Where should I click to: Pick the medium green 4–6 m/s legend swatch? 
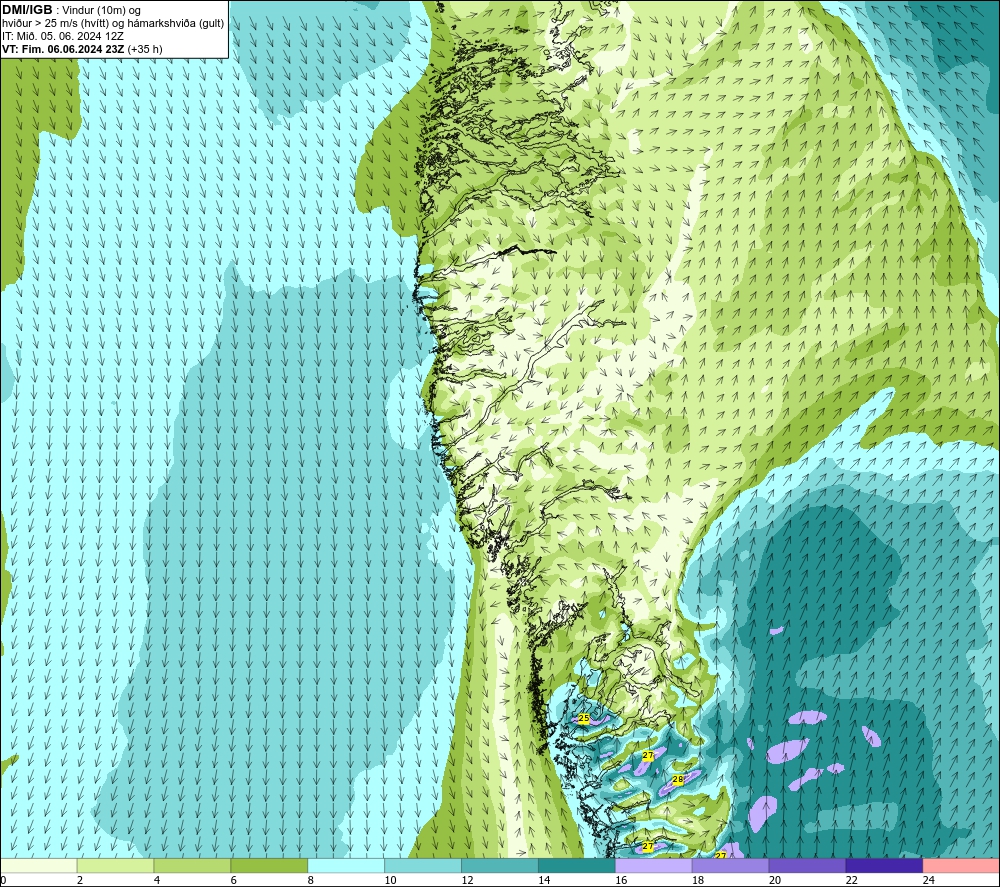pyautogui.click(x=192, y=865)
